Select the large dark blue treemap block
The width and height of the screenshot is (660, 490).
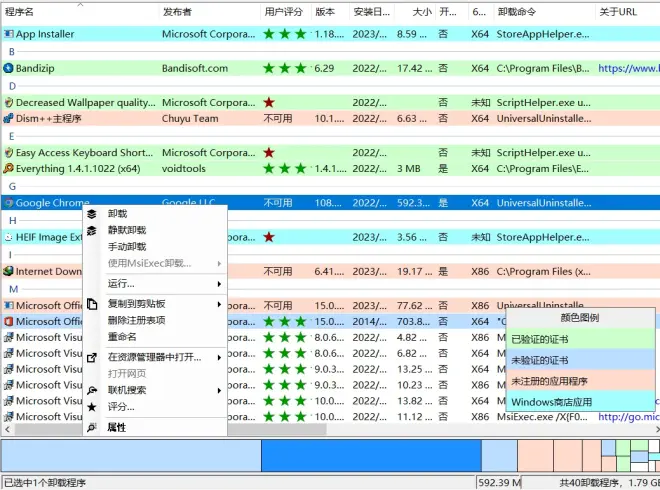click(x=371, y=455)
